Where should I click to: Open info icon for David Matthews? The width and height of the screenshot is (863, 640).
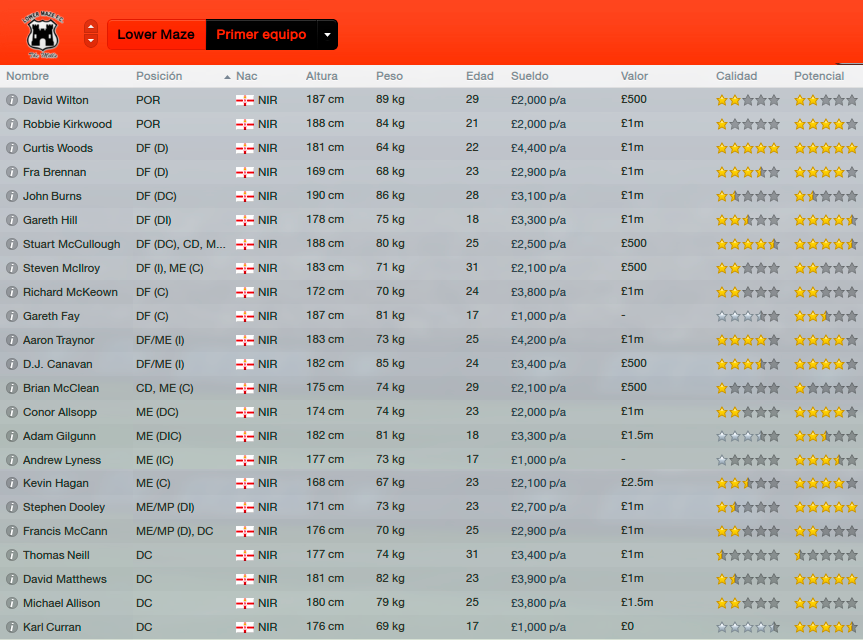(x=12, y=579)
